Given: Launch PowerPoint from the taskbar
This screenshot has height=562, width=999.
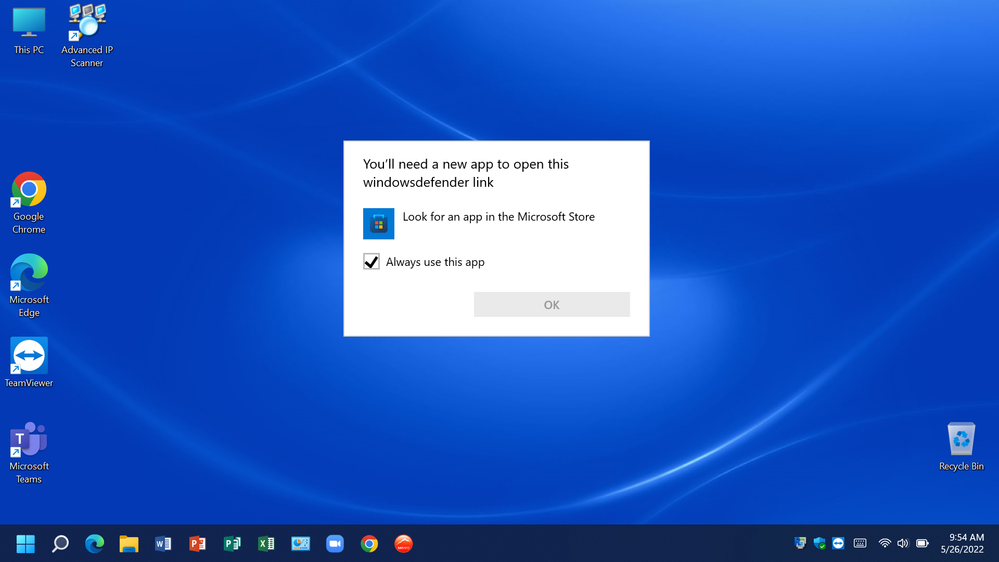Looking at the screenshot, I should [198, 544].
